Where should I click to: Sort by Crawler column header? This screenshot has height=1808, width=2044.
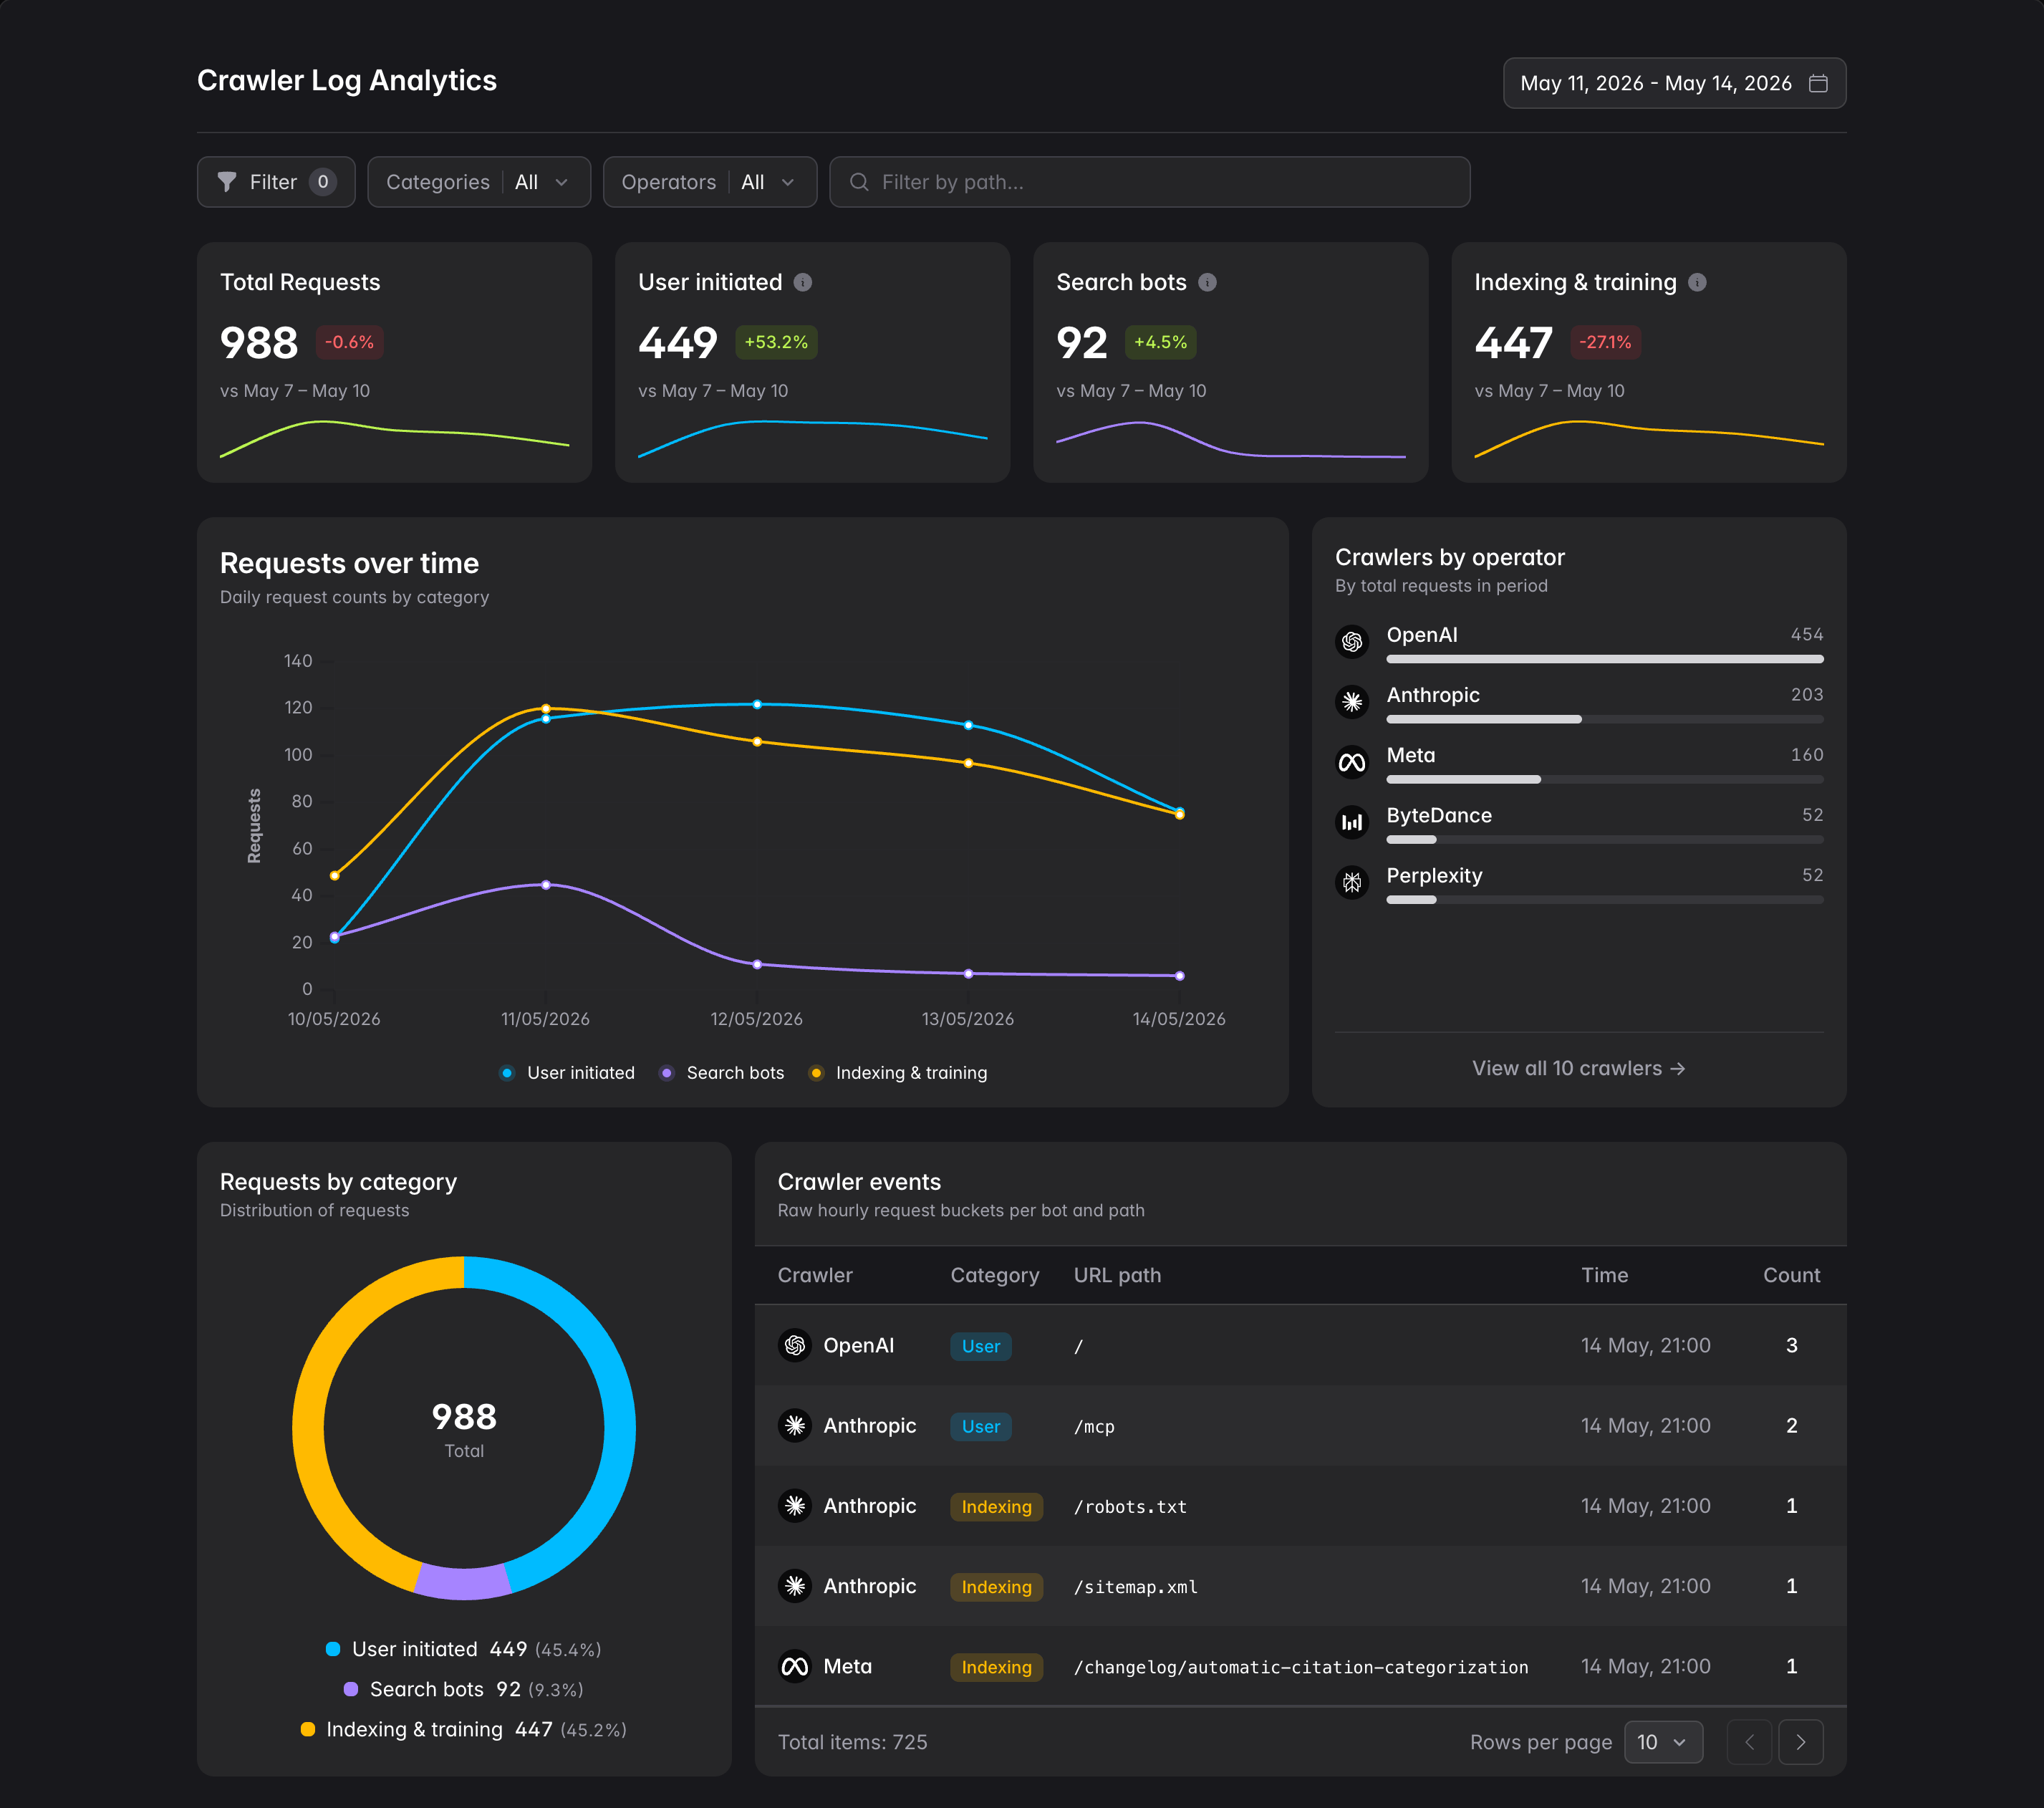point(815,1275)
